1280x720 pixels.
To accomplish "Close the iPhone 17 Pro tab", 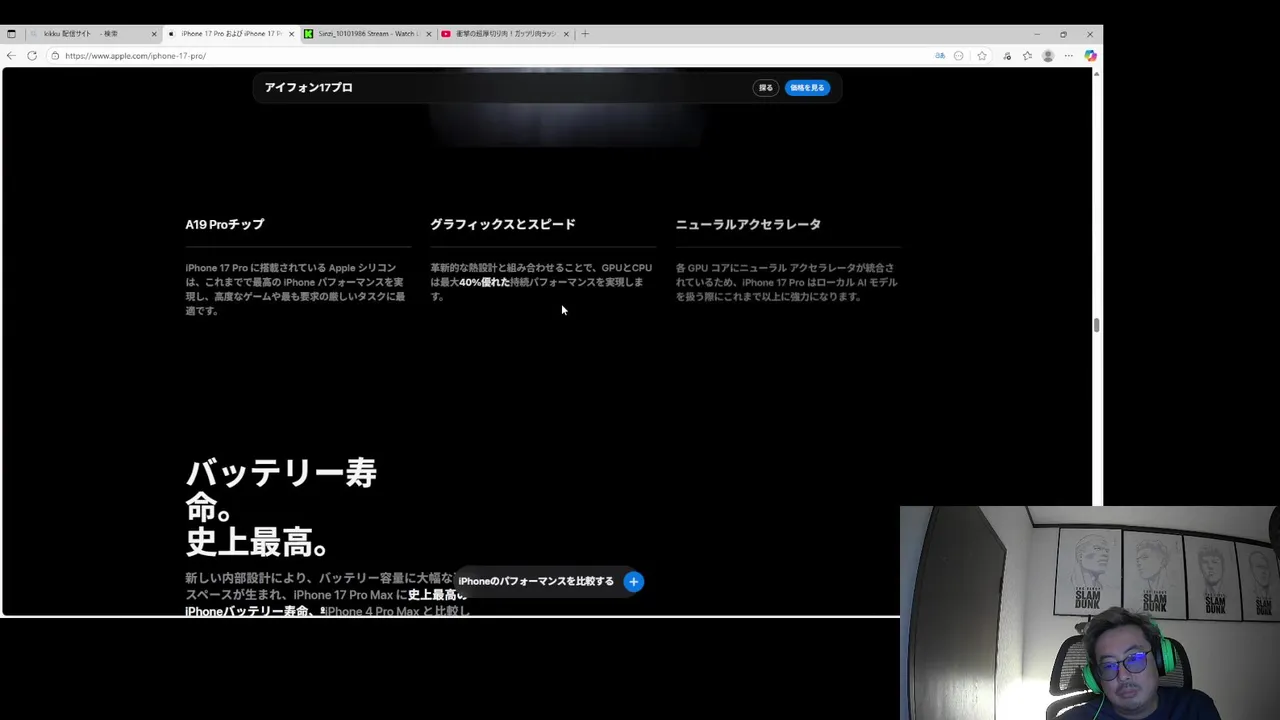I will 291,34.
